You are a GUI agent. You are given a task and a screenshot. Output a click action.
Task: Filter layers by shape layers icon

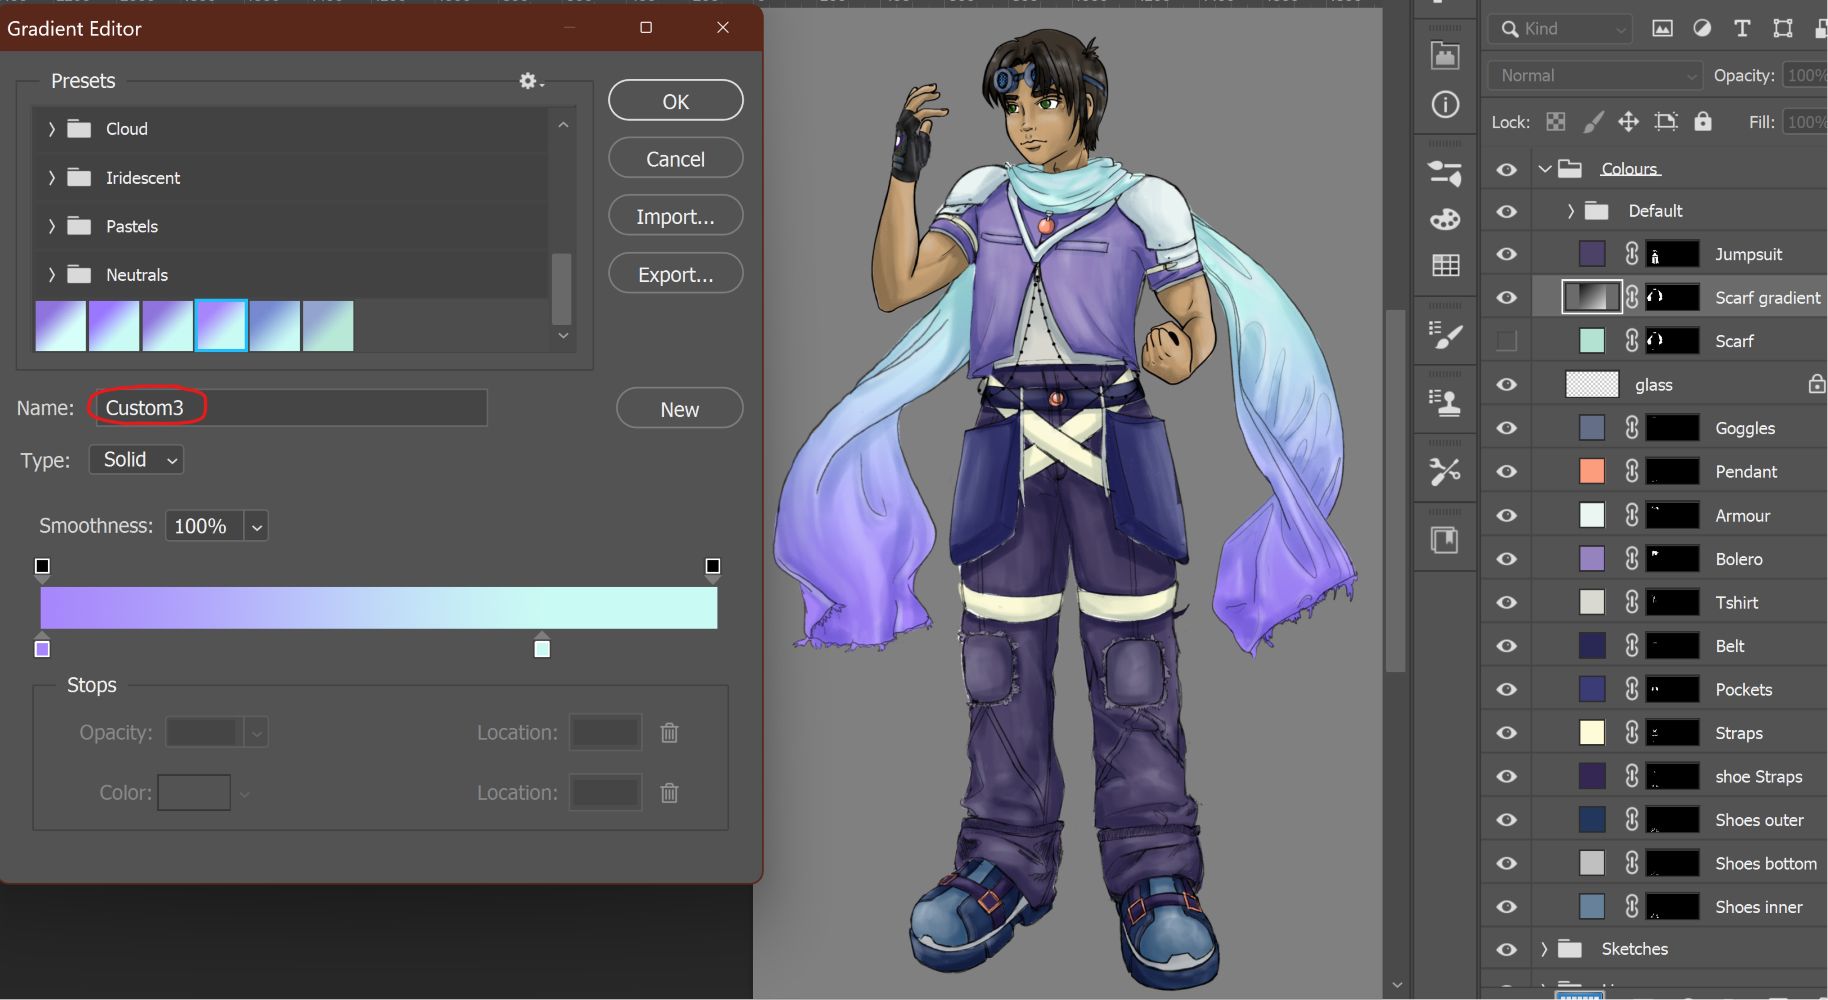click(x=1783, y=29)
